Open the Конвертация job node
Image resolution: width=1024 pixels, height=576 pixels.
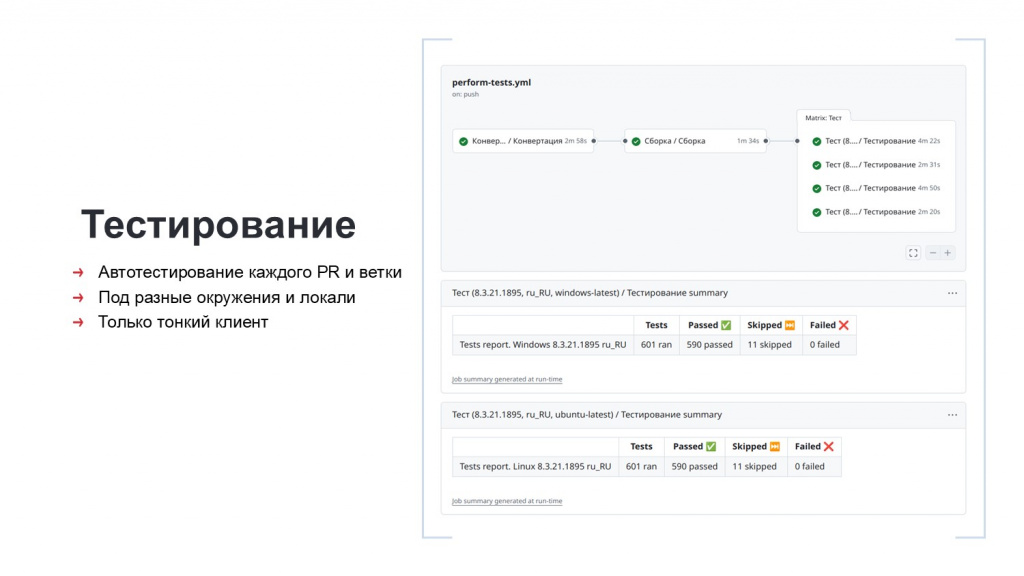pos(523,141)
